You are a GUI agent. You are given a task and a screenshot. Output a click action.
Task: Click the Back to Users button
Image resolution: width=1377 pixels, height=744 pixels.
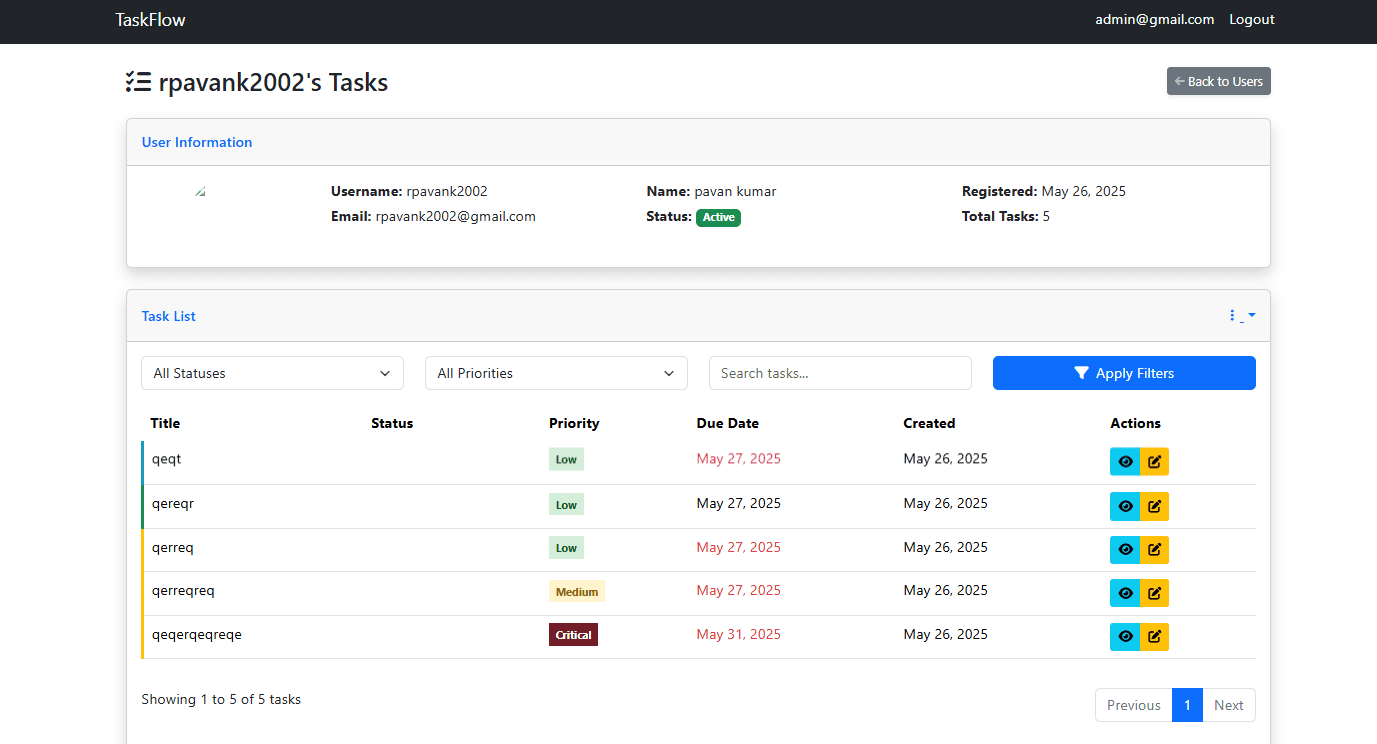[1218, 81]
